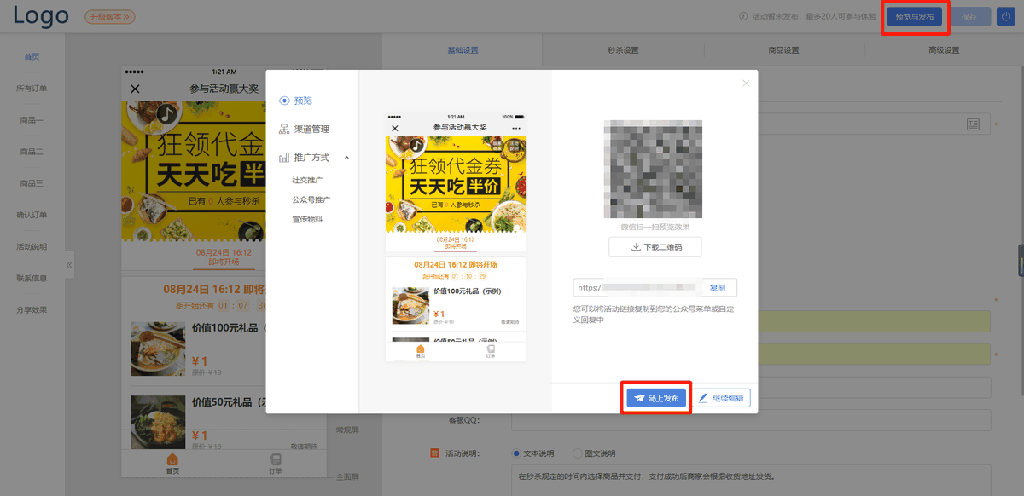
Task: Select 商品一 in the left page list
Action: (x=32, y=120)
